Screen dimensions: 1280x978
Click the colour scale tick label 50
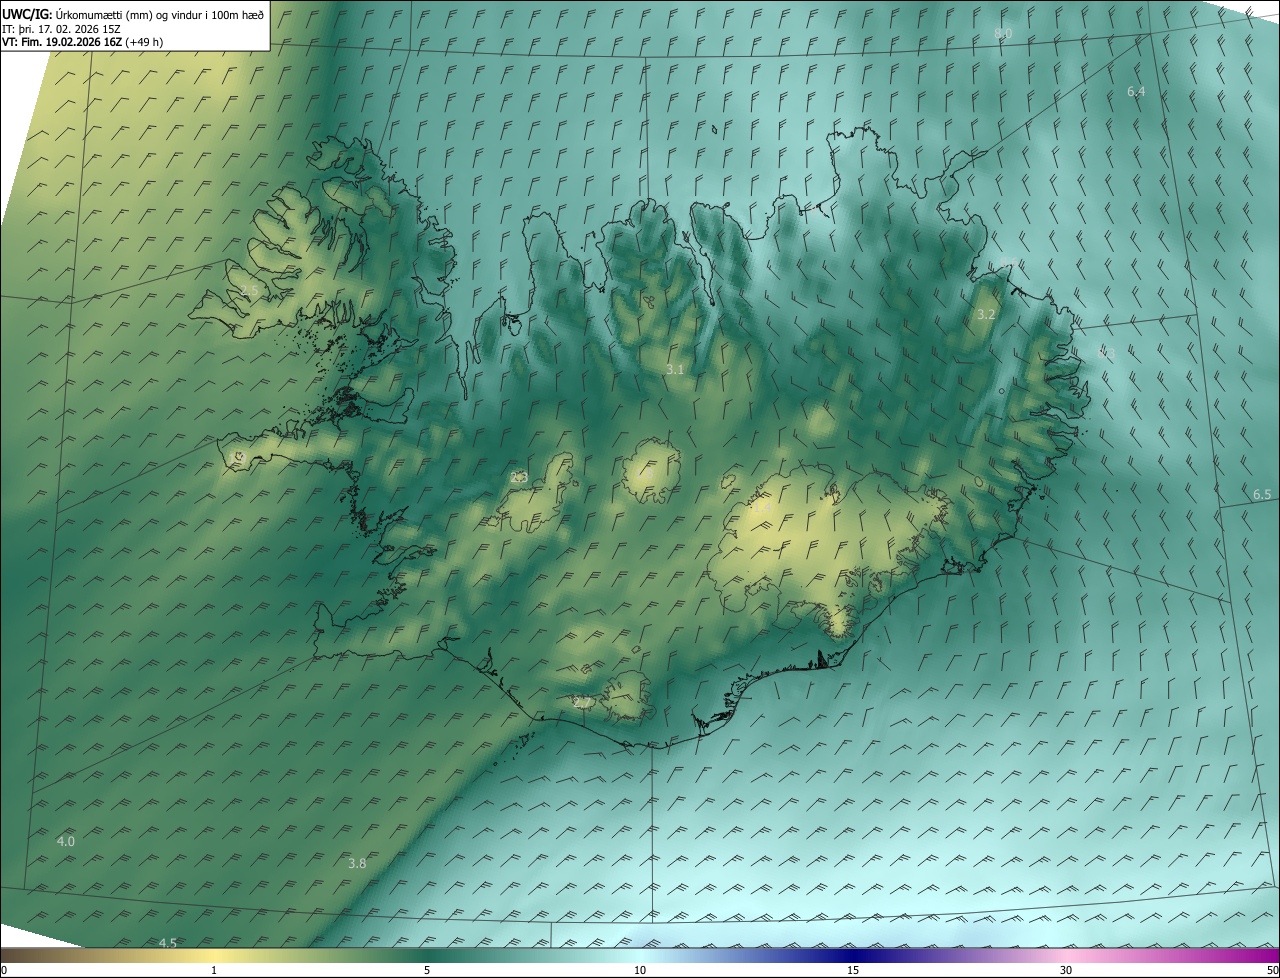(x=1272, y=971)
